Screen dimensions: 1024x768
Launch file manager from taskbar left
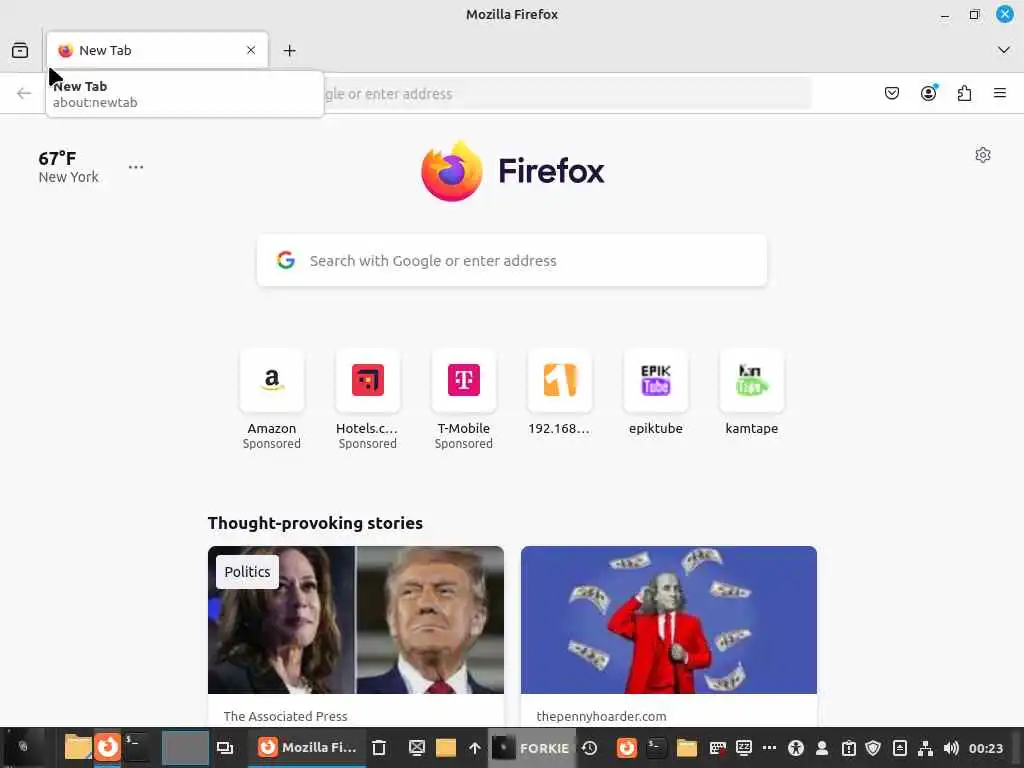(78, 747)
